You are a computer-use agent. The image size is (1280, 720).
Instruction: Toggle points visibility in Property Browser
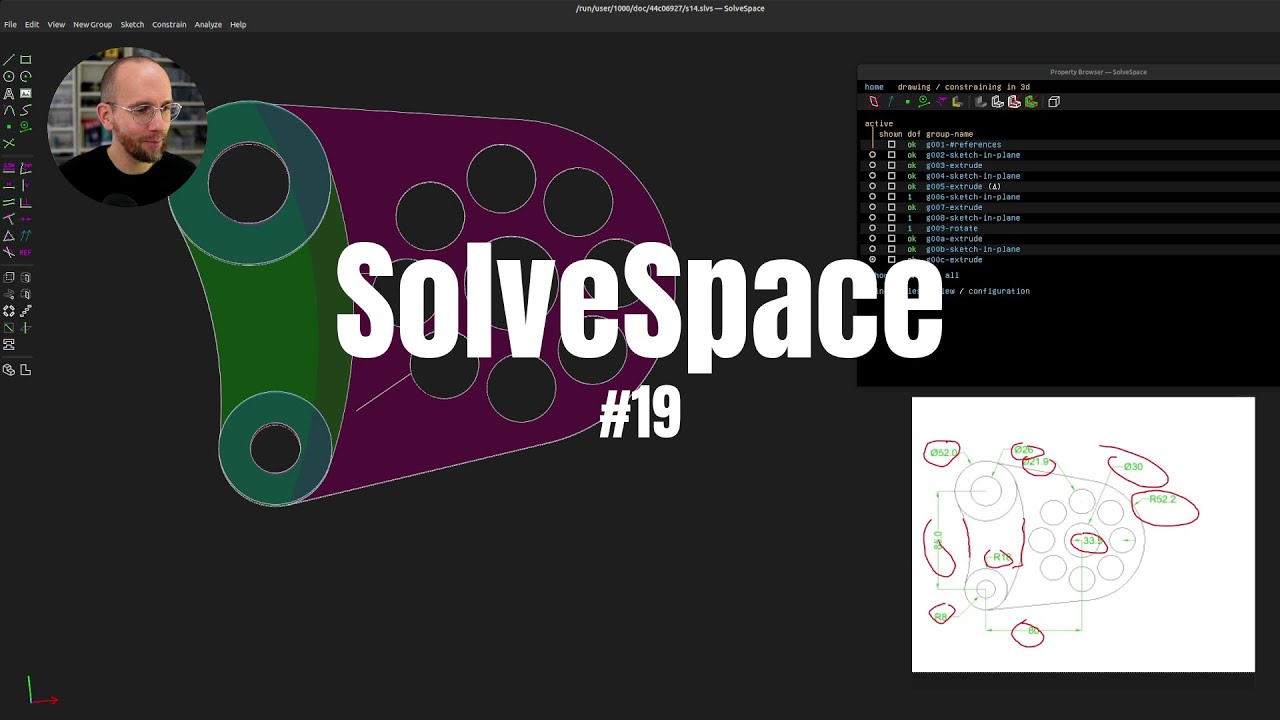pos(907,101)
